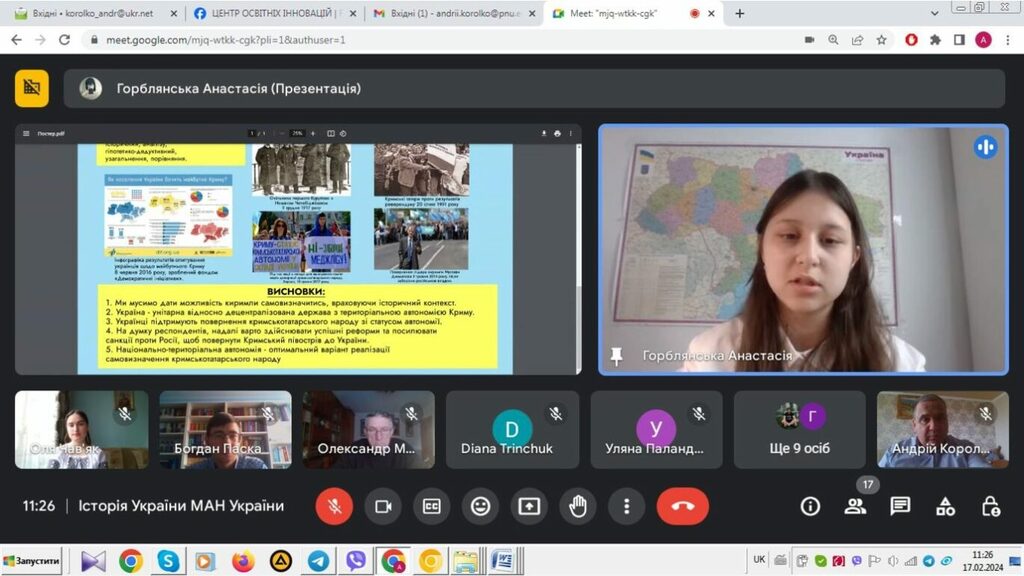Viewport: 1024px width, 576px height.
Task: Unmute your microphone
Action: (334, 506)
